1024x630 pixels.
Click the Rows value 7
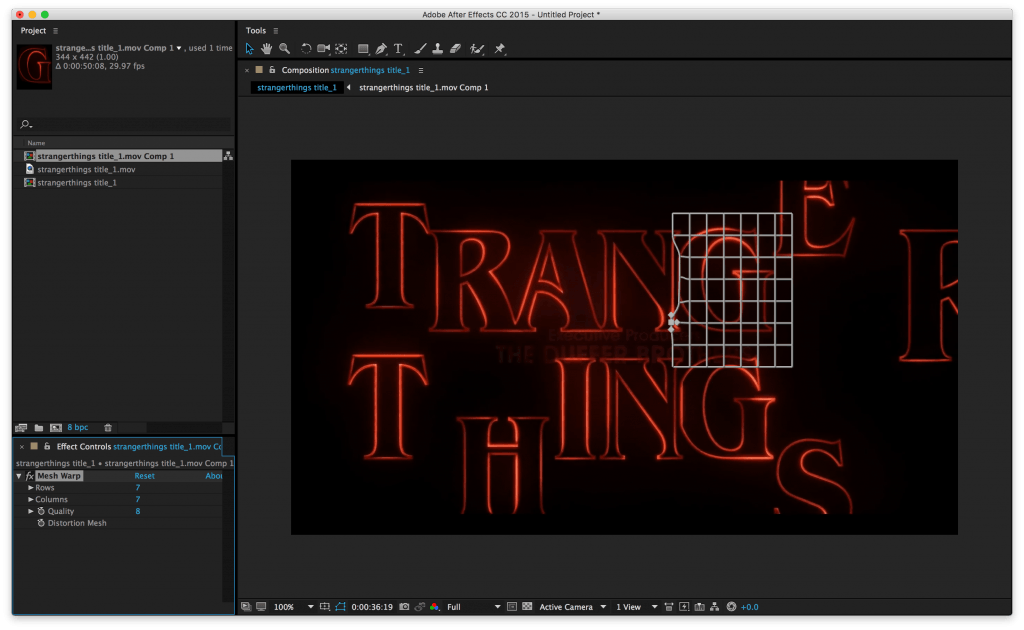click(x=138, y=488)
